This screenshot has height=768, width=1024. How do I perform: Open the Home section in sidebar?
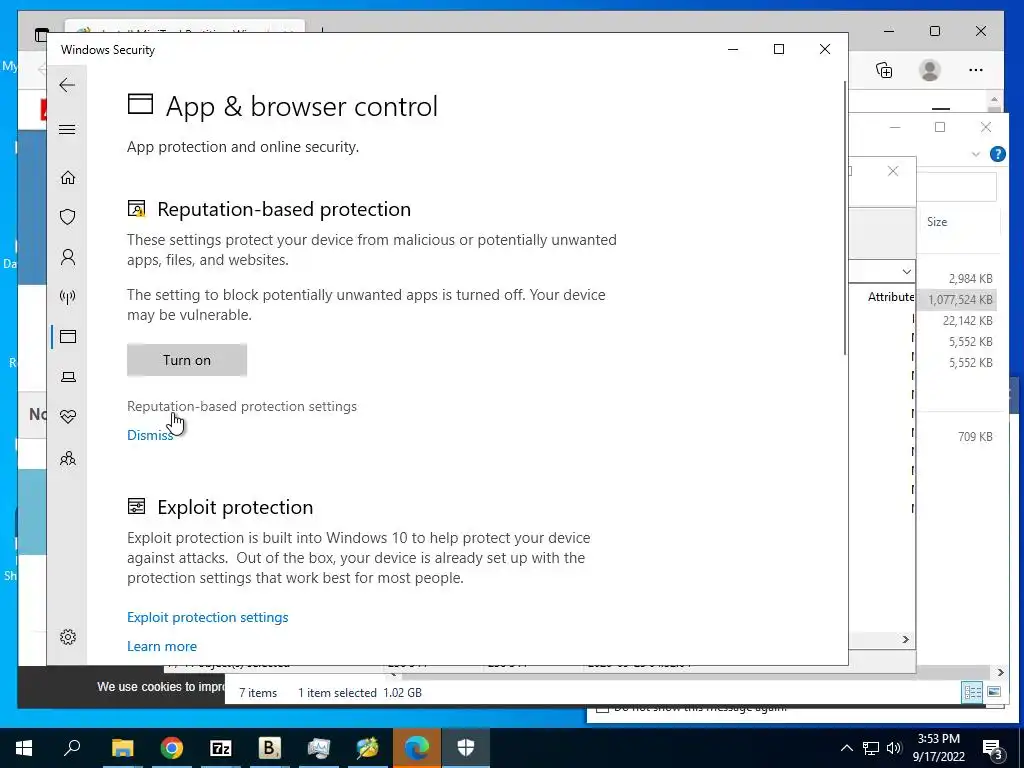coord(68,178)
